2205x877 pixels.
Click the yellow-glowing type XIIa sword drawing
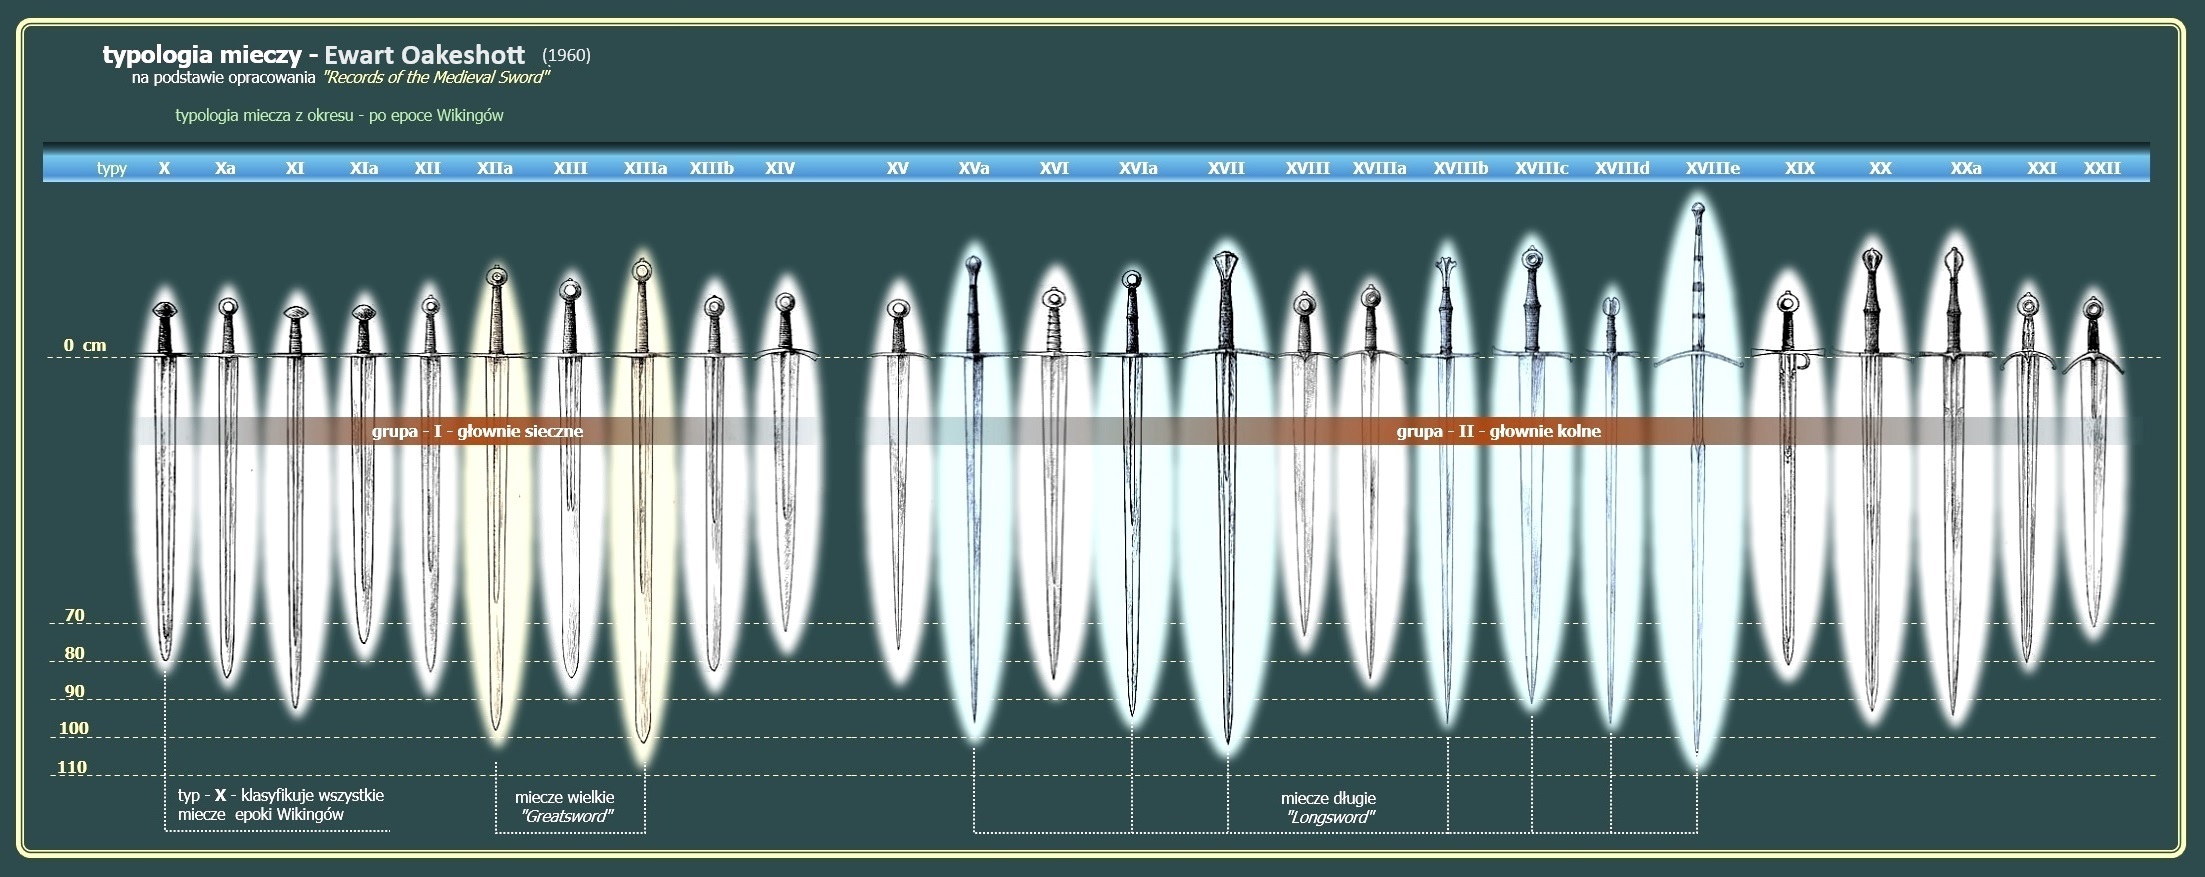coord(495,500)
